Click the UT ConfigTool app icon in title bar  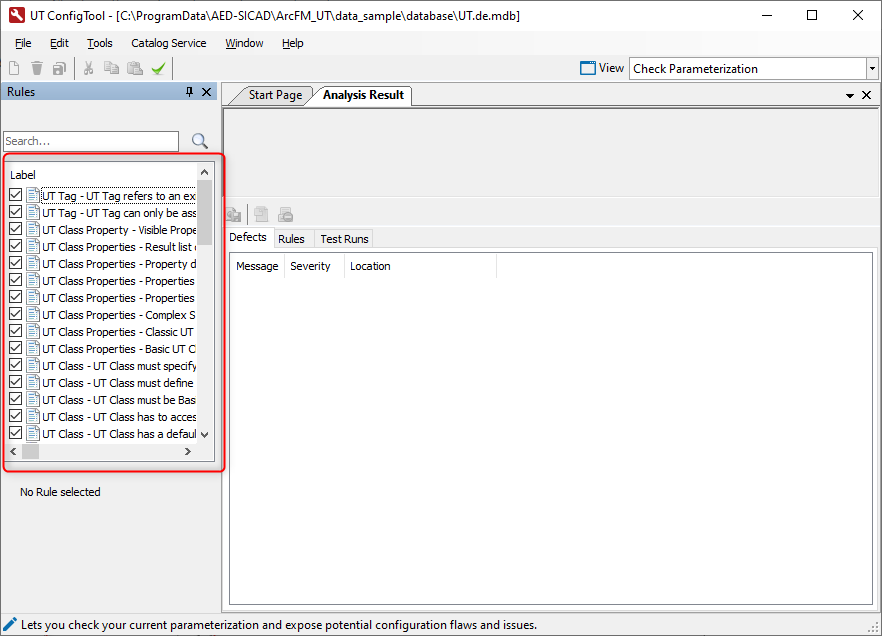click(x=16, y=15)
